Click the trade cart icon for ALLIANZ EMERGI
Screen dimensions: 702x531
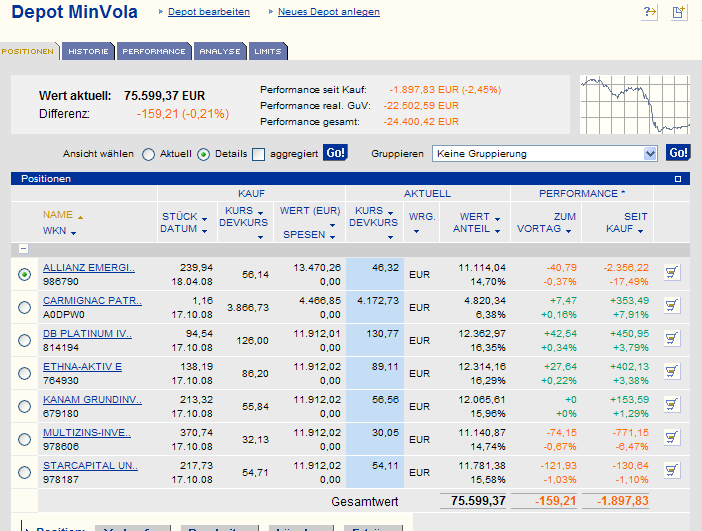pyautogui.click(x=672, y=274)
